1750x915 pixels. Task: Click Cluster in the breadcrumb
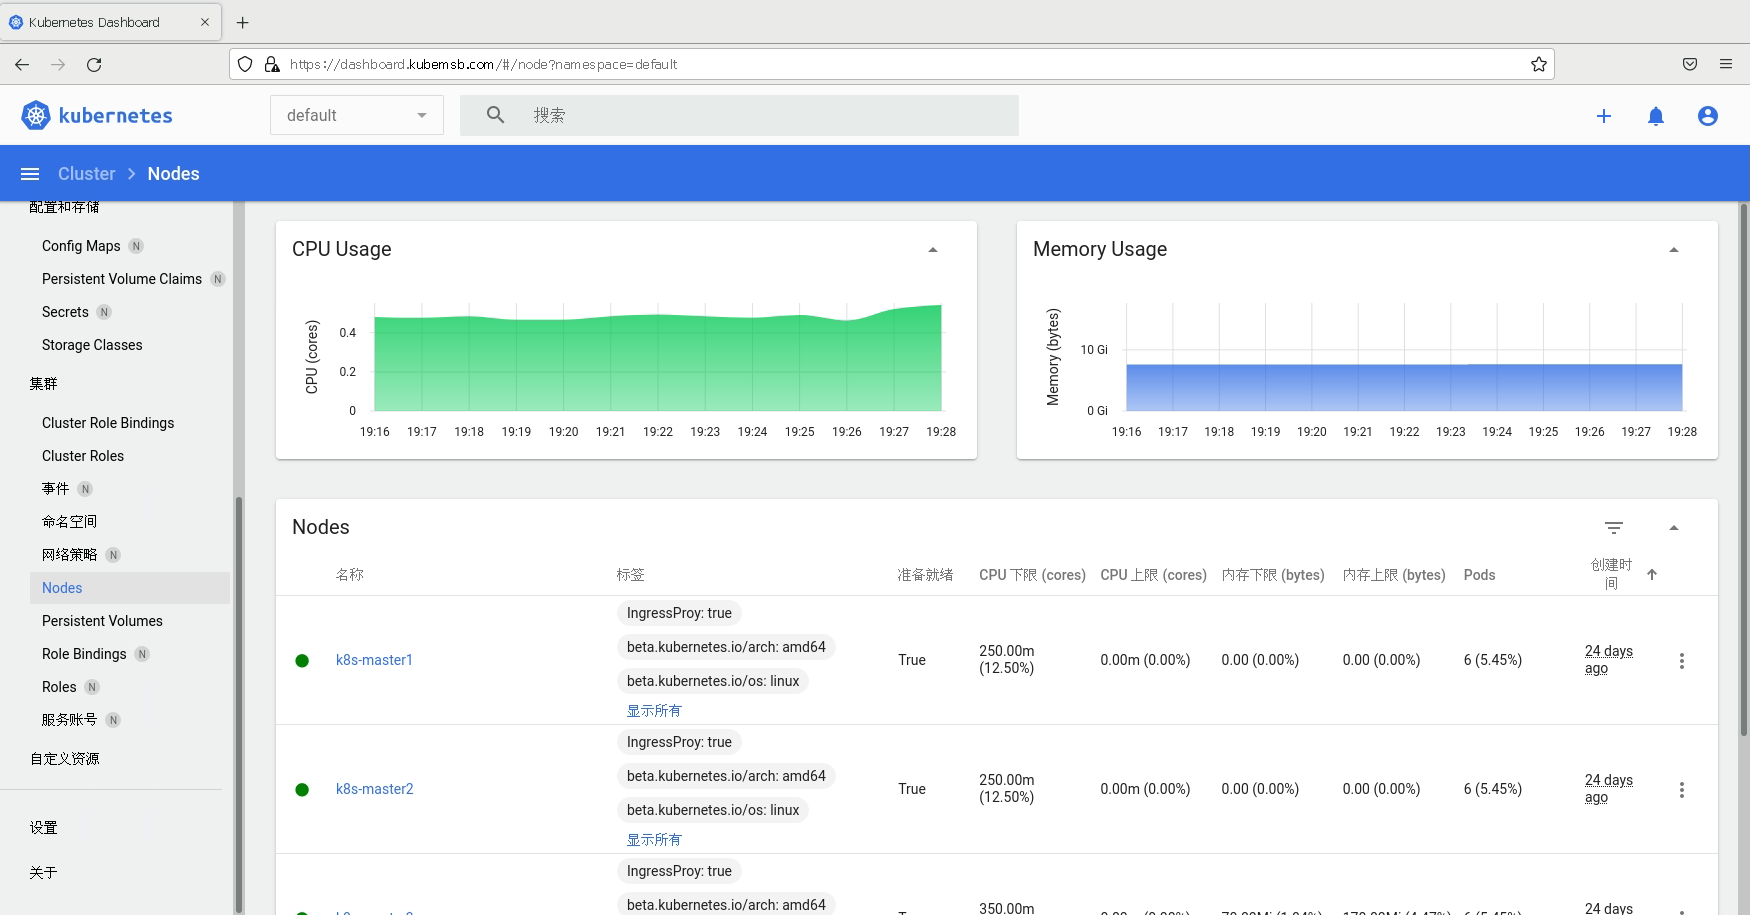87,174
